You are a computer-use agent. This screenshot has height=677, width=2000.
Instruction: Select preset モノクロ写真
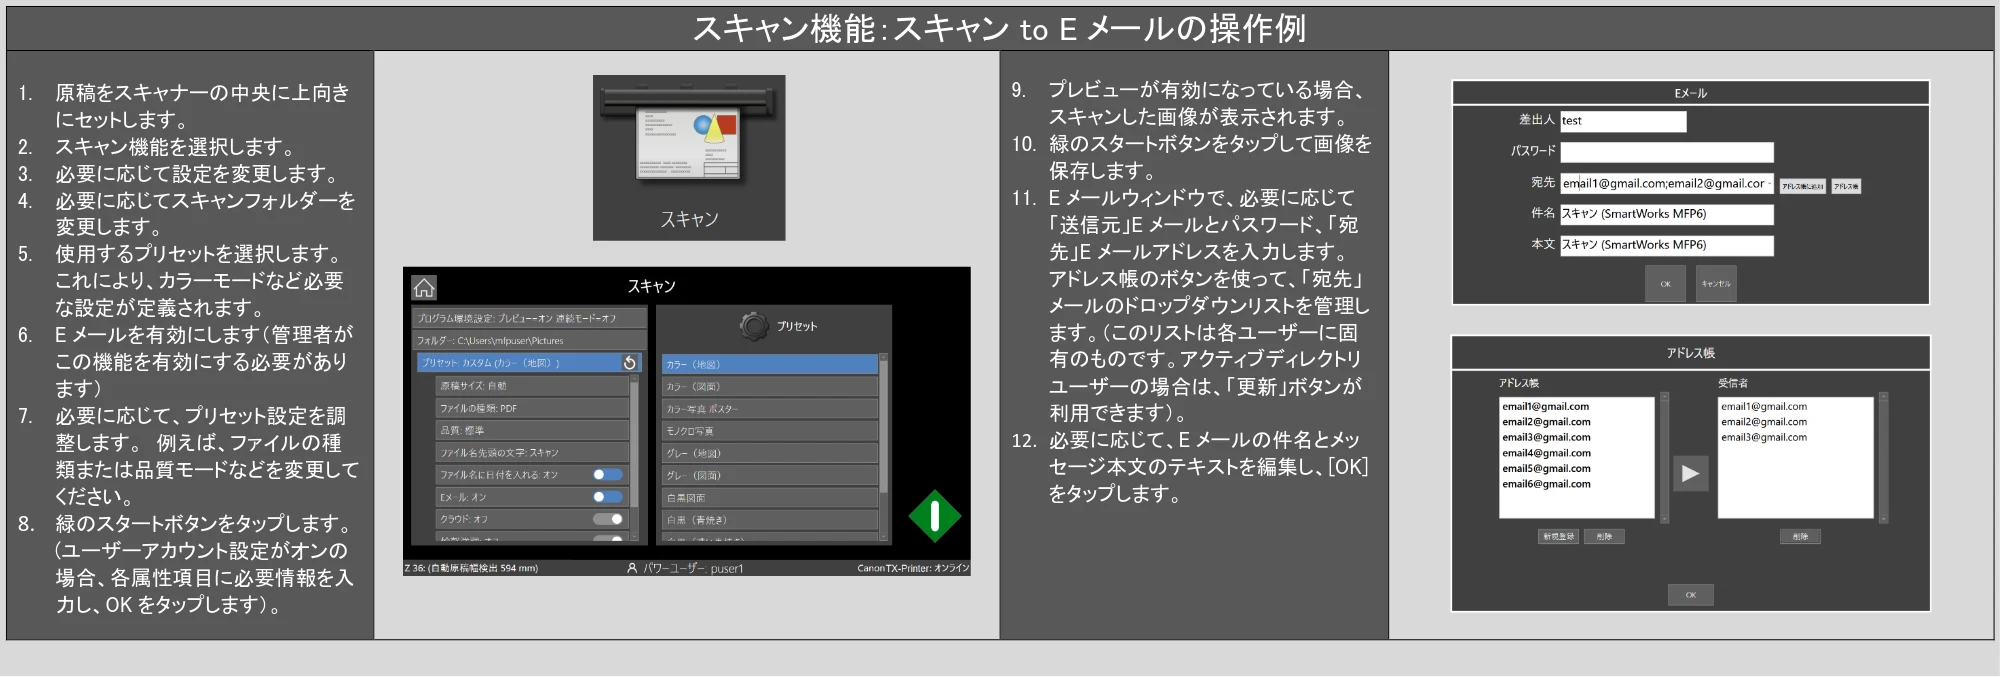coord(769,431)
